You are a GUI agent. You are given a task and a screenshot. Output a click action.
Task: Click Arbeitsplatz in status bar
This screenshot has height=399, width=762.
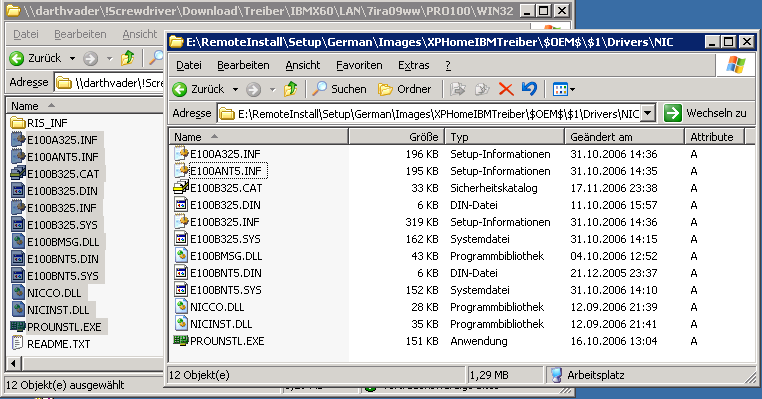[589, 375]
